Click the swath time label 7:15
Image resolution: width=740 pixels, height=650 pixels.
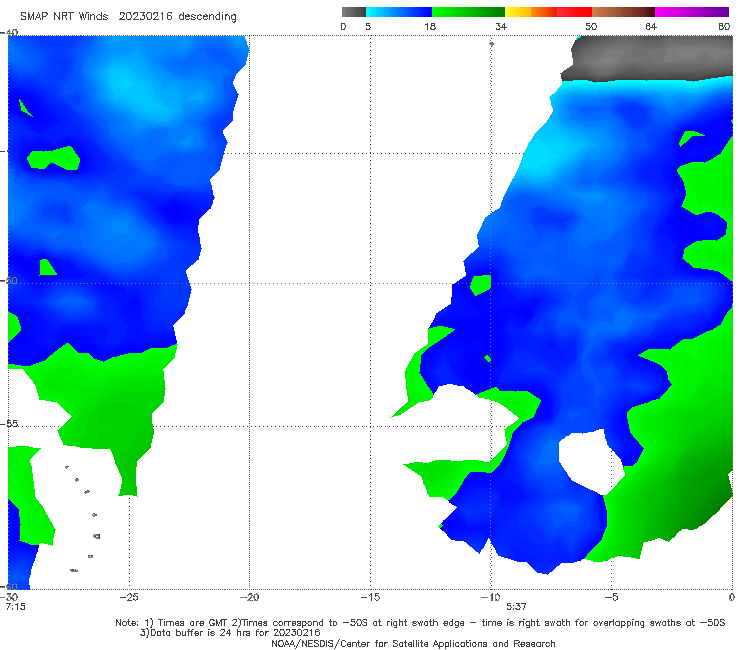16,607
